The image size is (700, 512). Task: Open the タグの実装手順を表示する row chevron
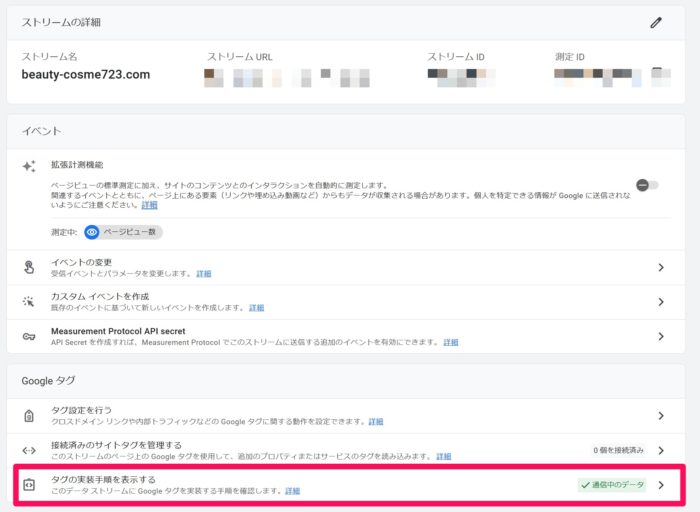coord(661,485)
